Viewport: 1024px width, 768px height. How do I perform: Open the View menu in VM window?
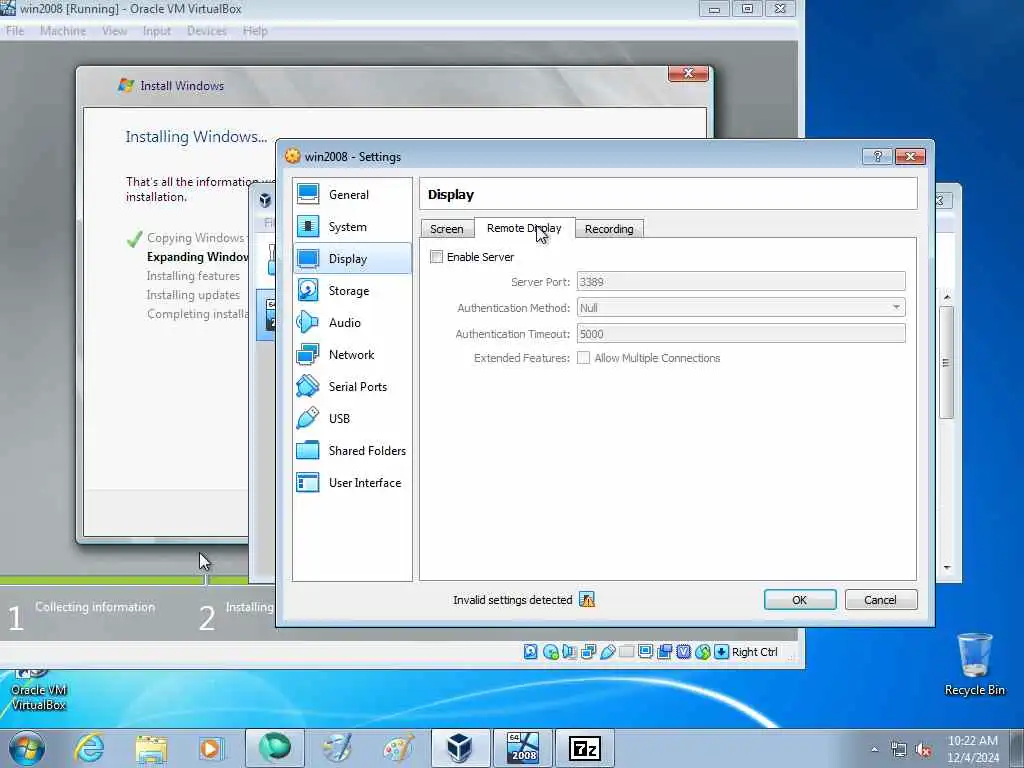(x=114, y=31)
